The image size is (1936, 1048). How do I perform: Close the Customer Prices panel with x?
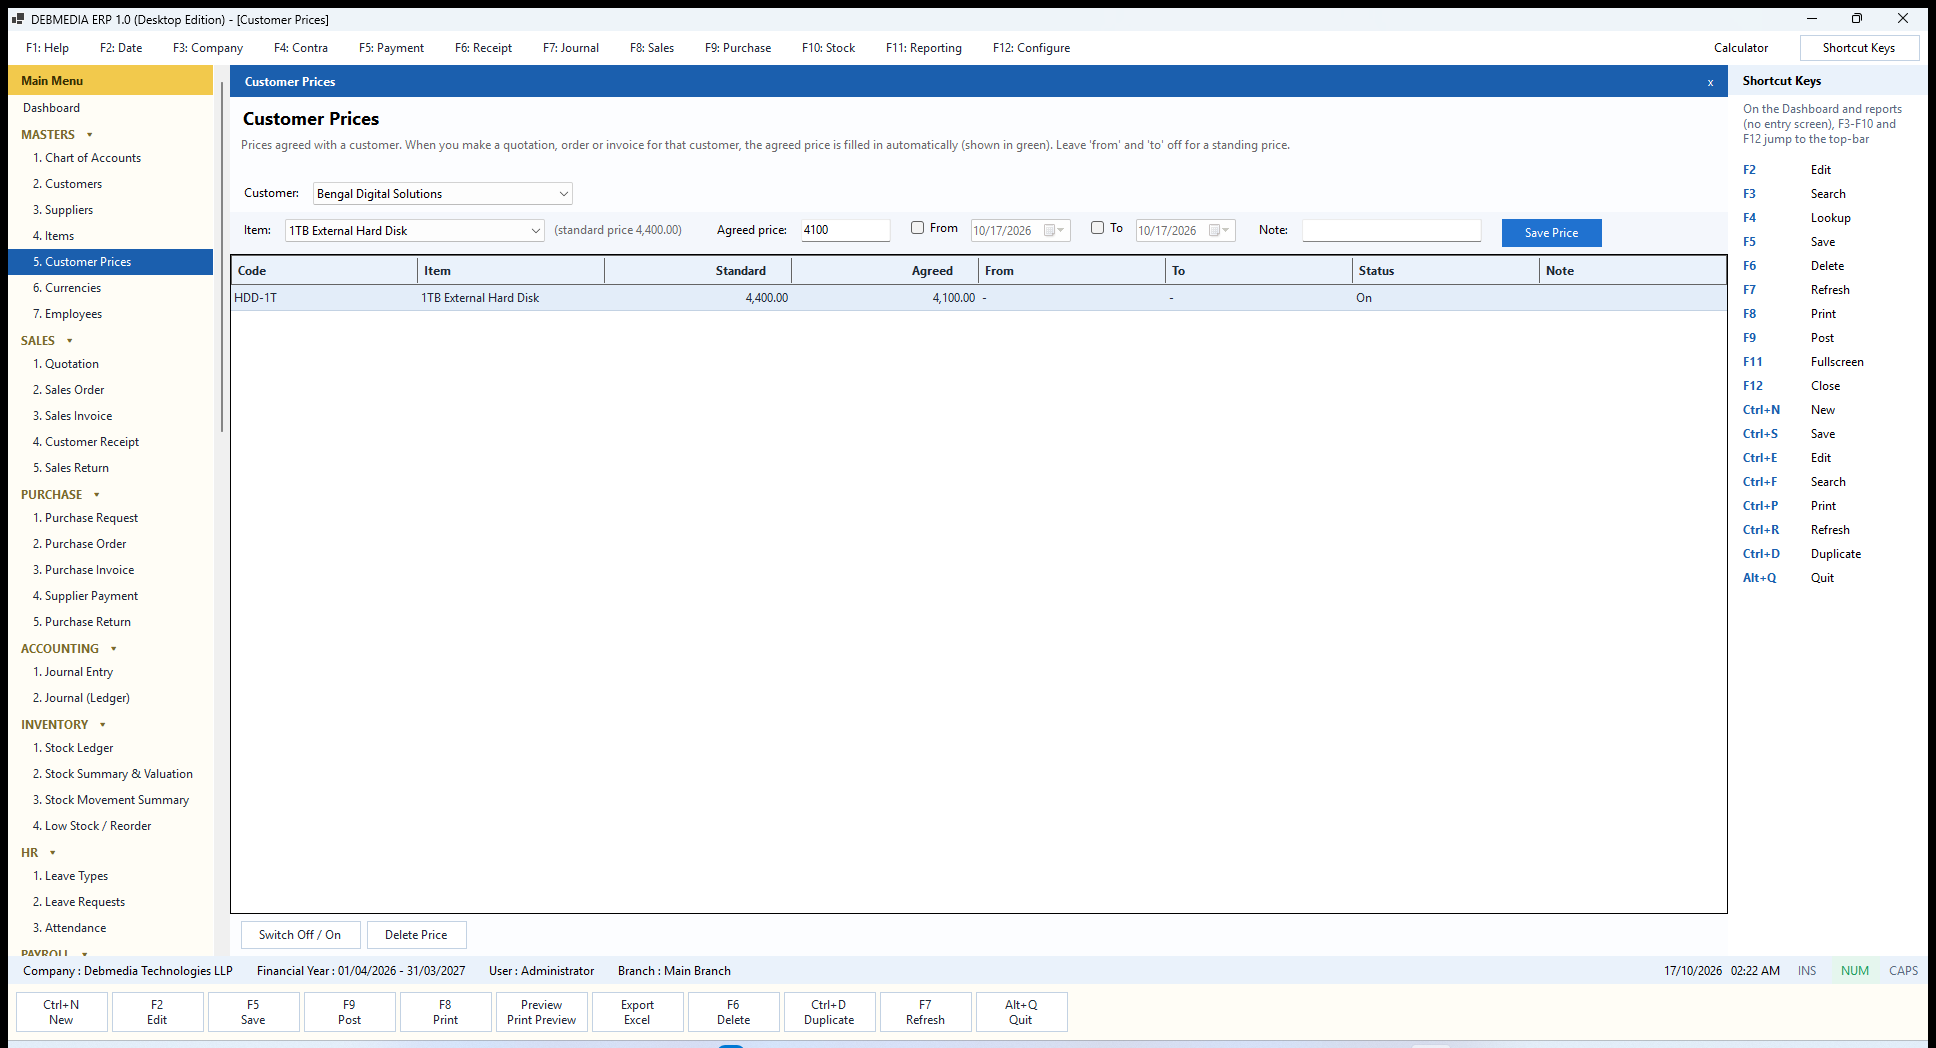1710,82
